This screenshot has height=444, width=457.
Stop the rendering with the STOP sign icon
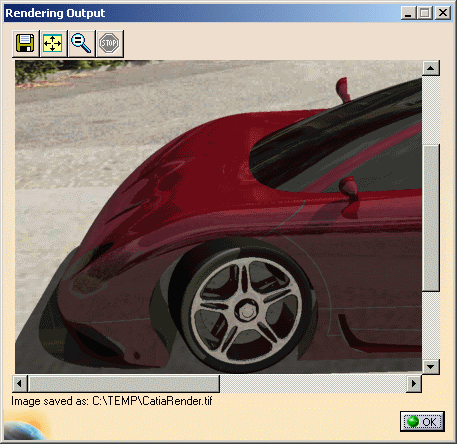(109, 43)
